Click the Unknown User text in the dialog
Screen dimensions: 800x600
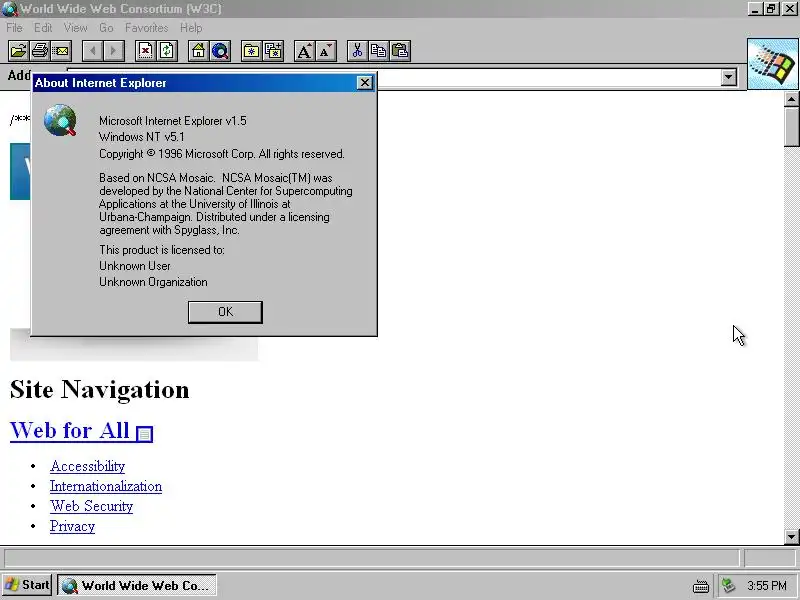(135, 266)
